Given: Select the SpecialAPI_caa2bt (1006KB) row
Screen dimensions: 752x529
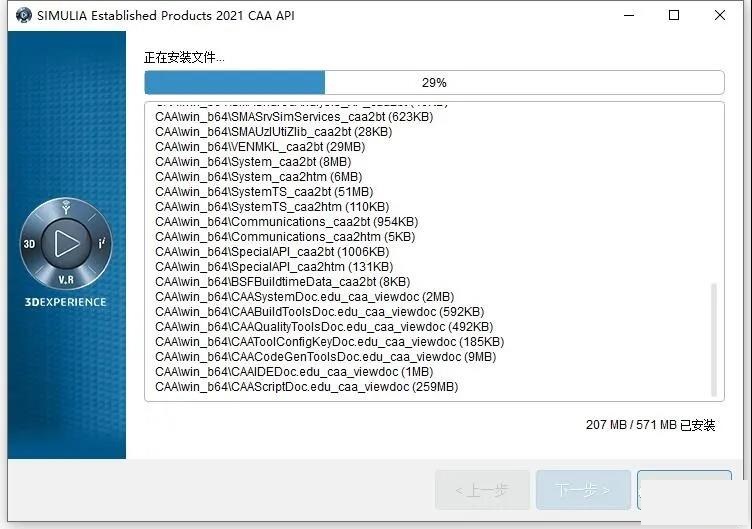Looking at the screenshot, I should click(272, 251).
